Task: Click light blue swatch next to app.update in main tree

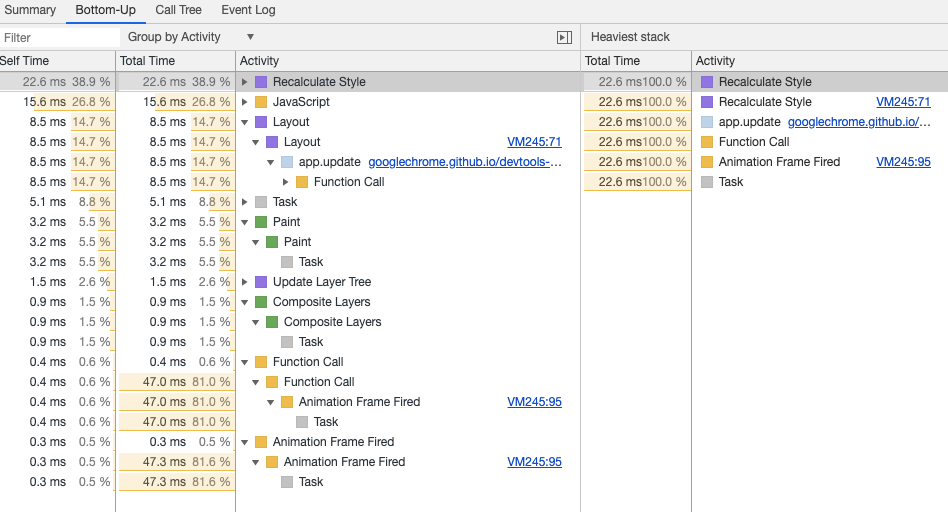Action: point(287,161)
